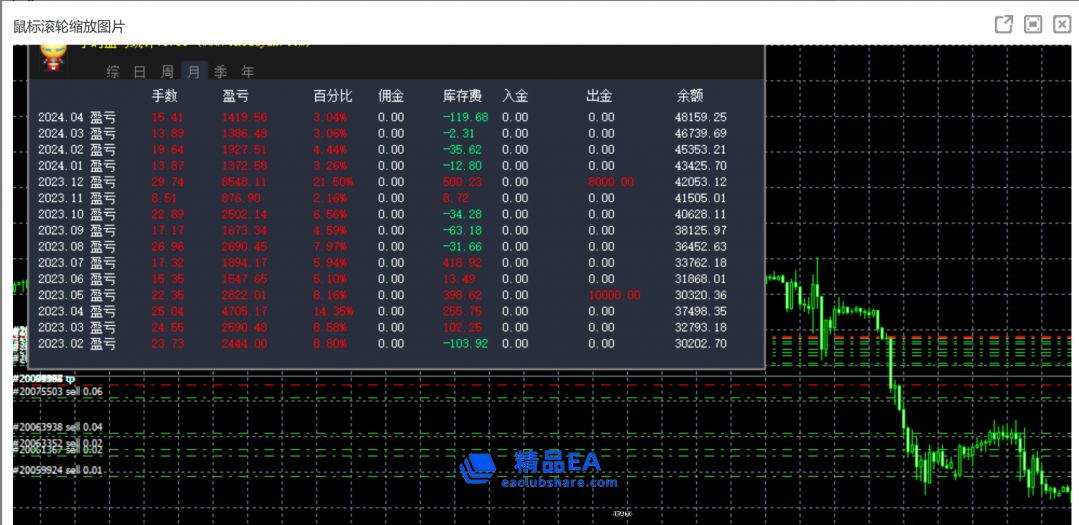
Task: Switch to the 综 summary tab
Action: point(113,72)
